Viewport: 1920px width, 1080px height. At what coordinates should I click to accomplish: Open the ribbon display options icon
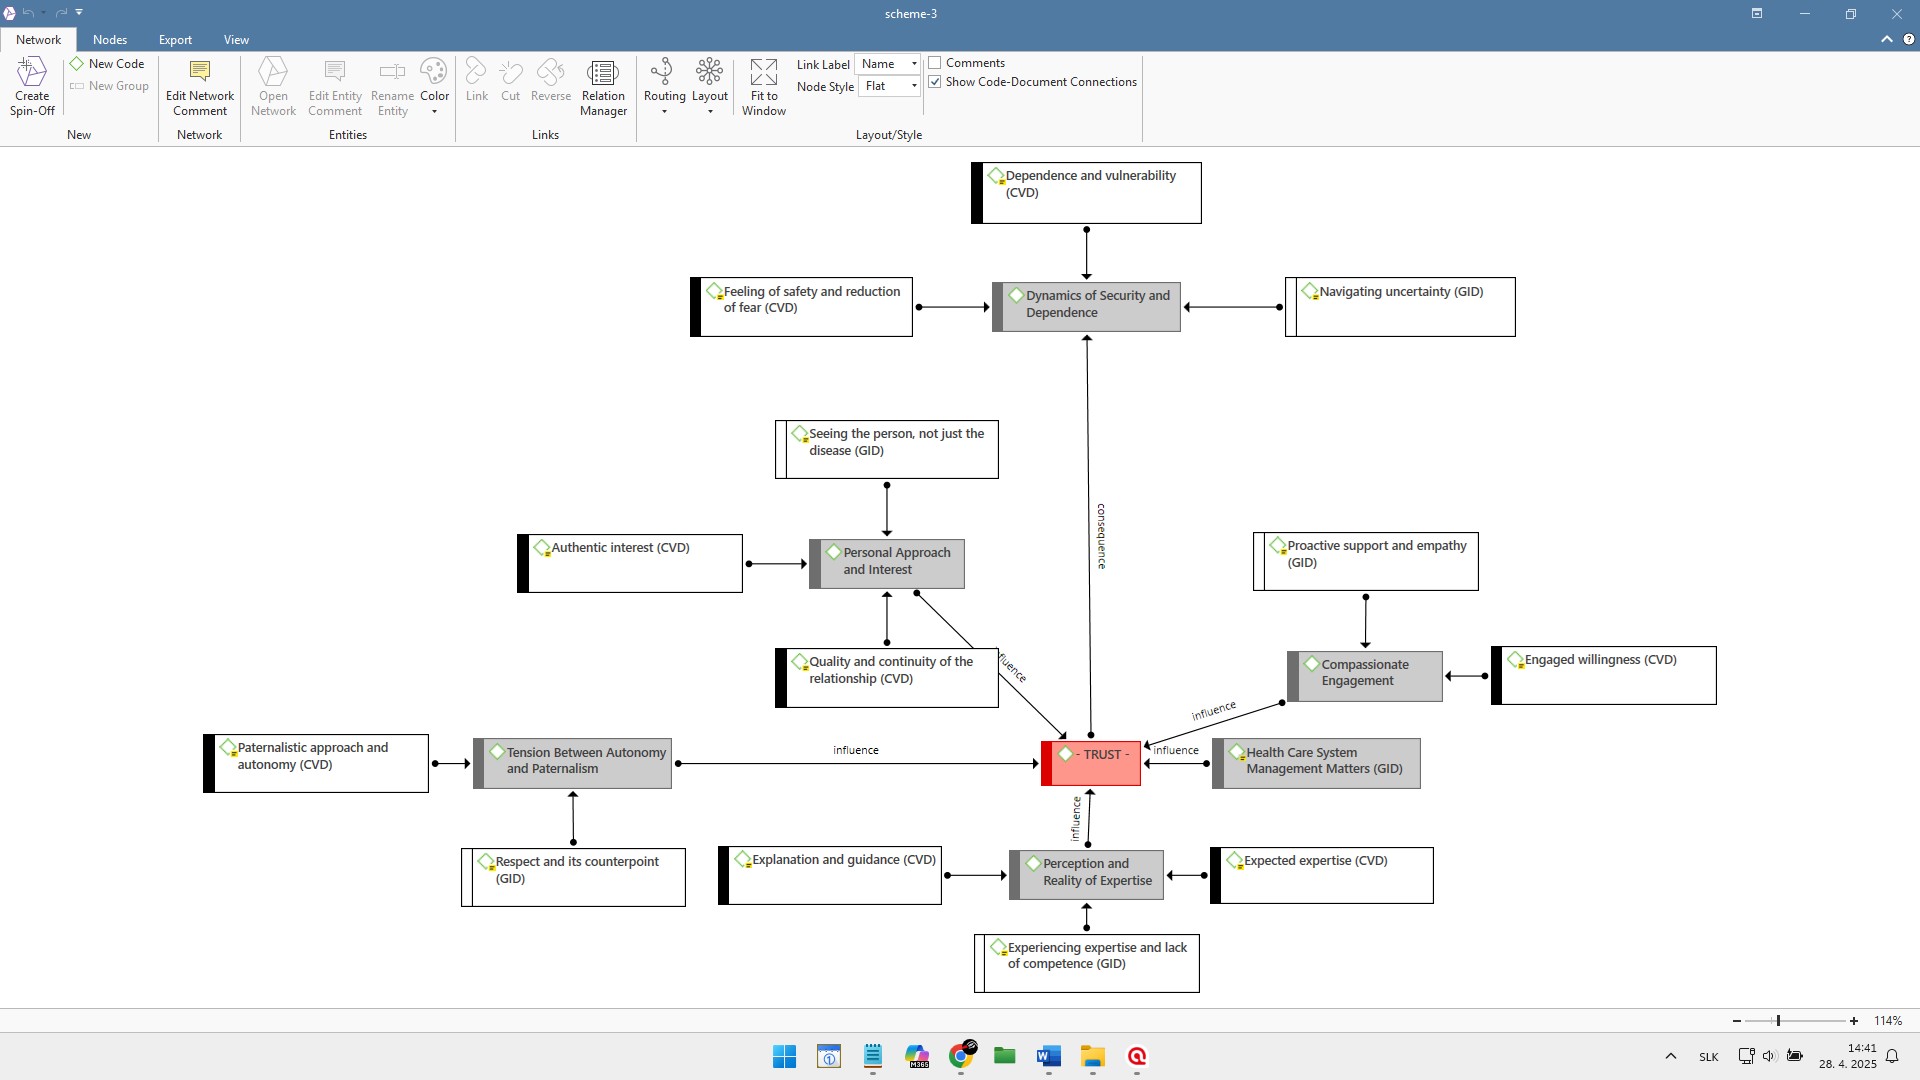click(1757, 13)
